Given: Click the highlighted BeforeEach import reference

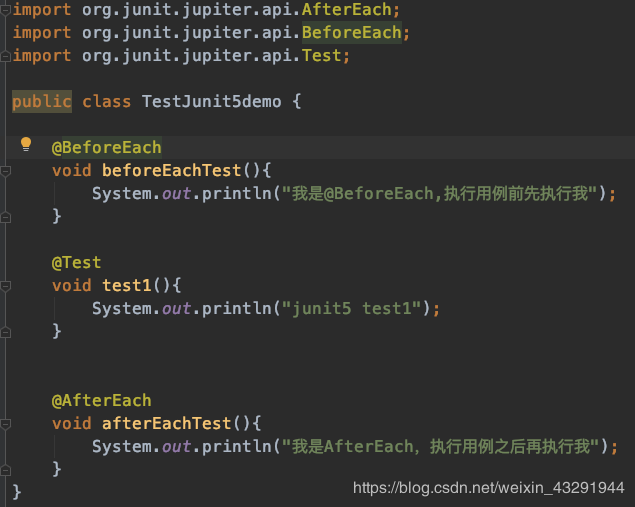Looking at the screenshot, I should click(352, 32).
